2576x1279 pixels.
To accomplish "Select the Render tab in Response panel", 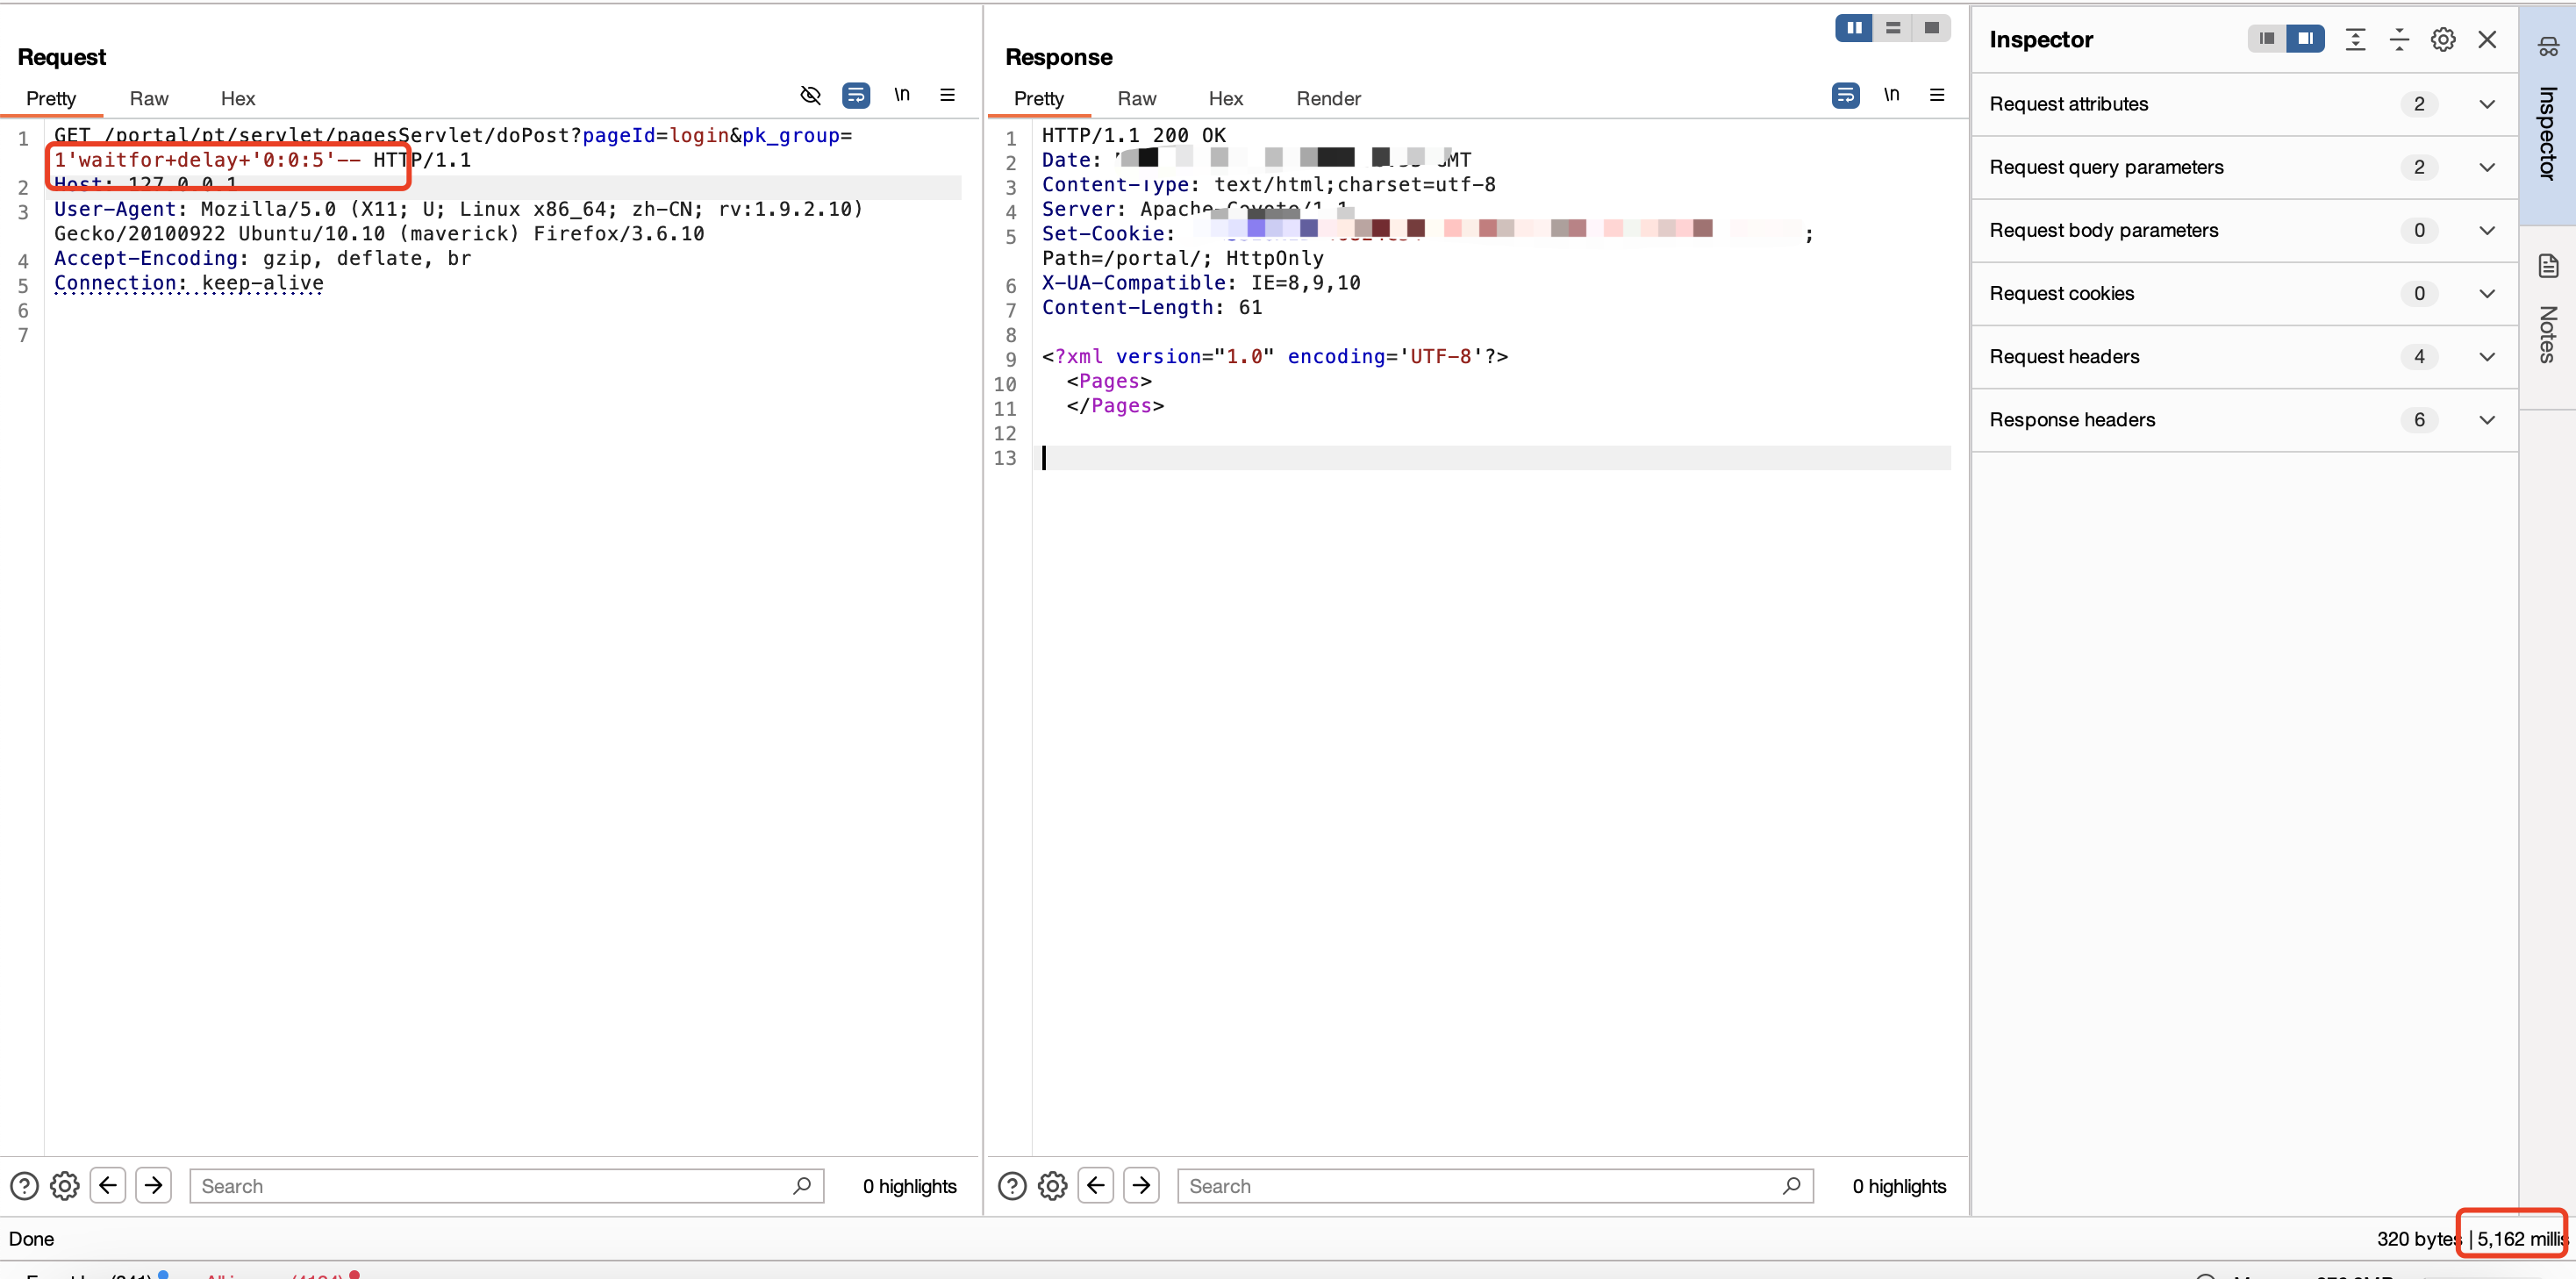I will (x=1329, y=98).
